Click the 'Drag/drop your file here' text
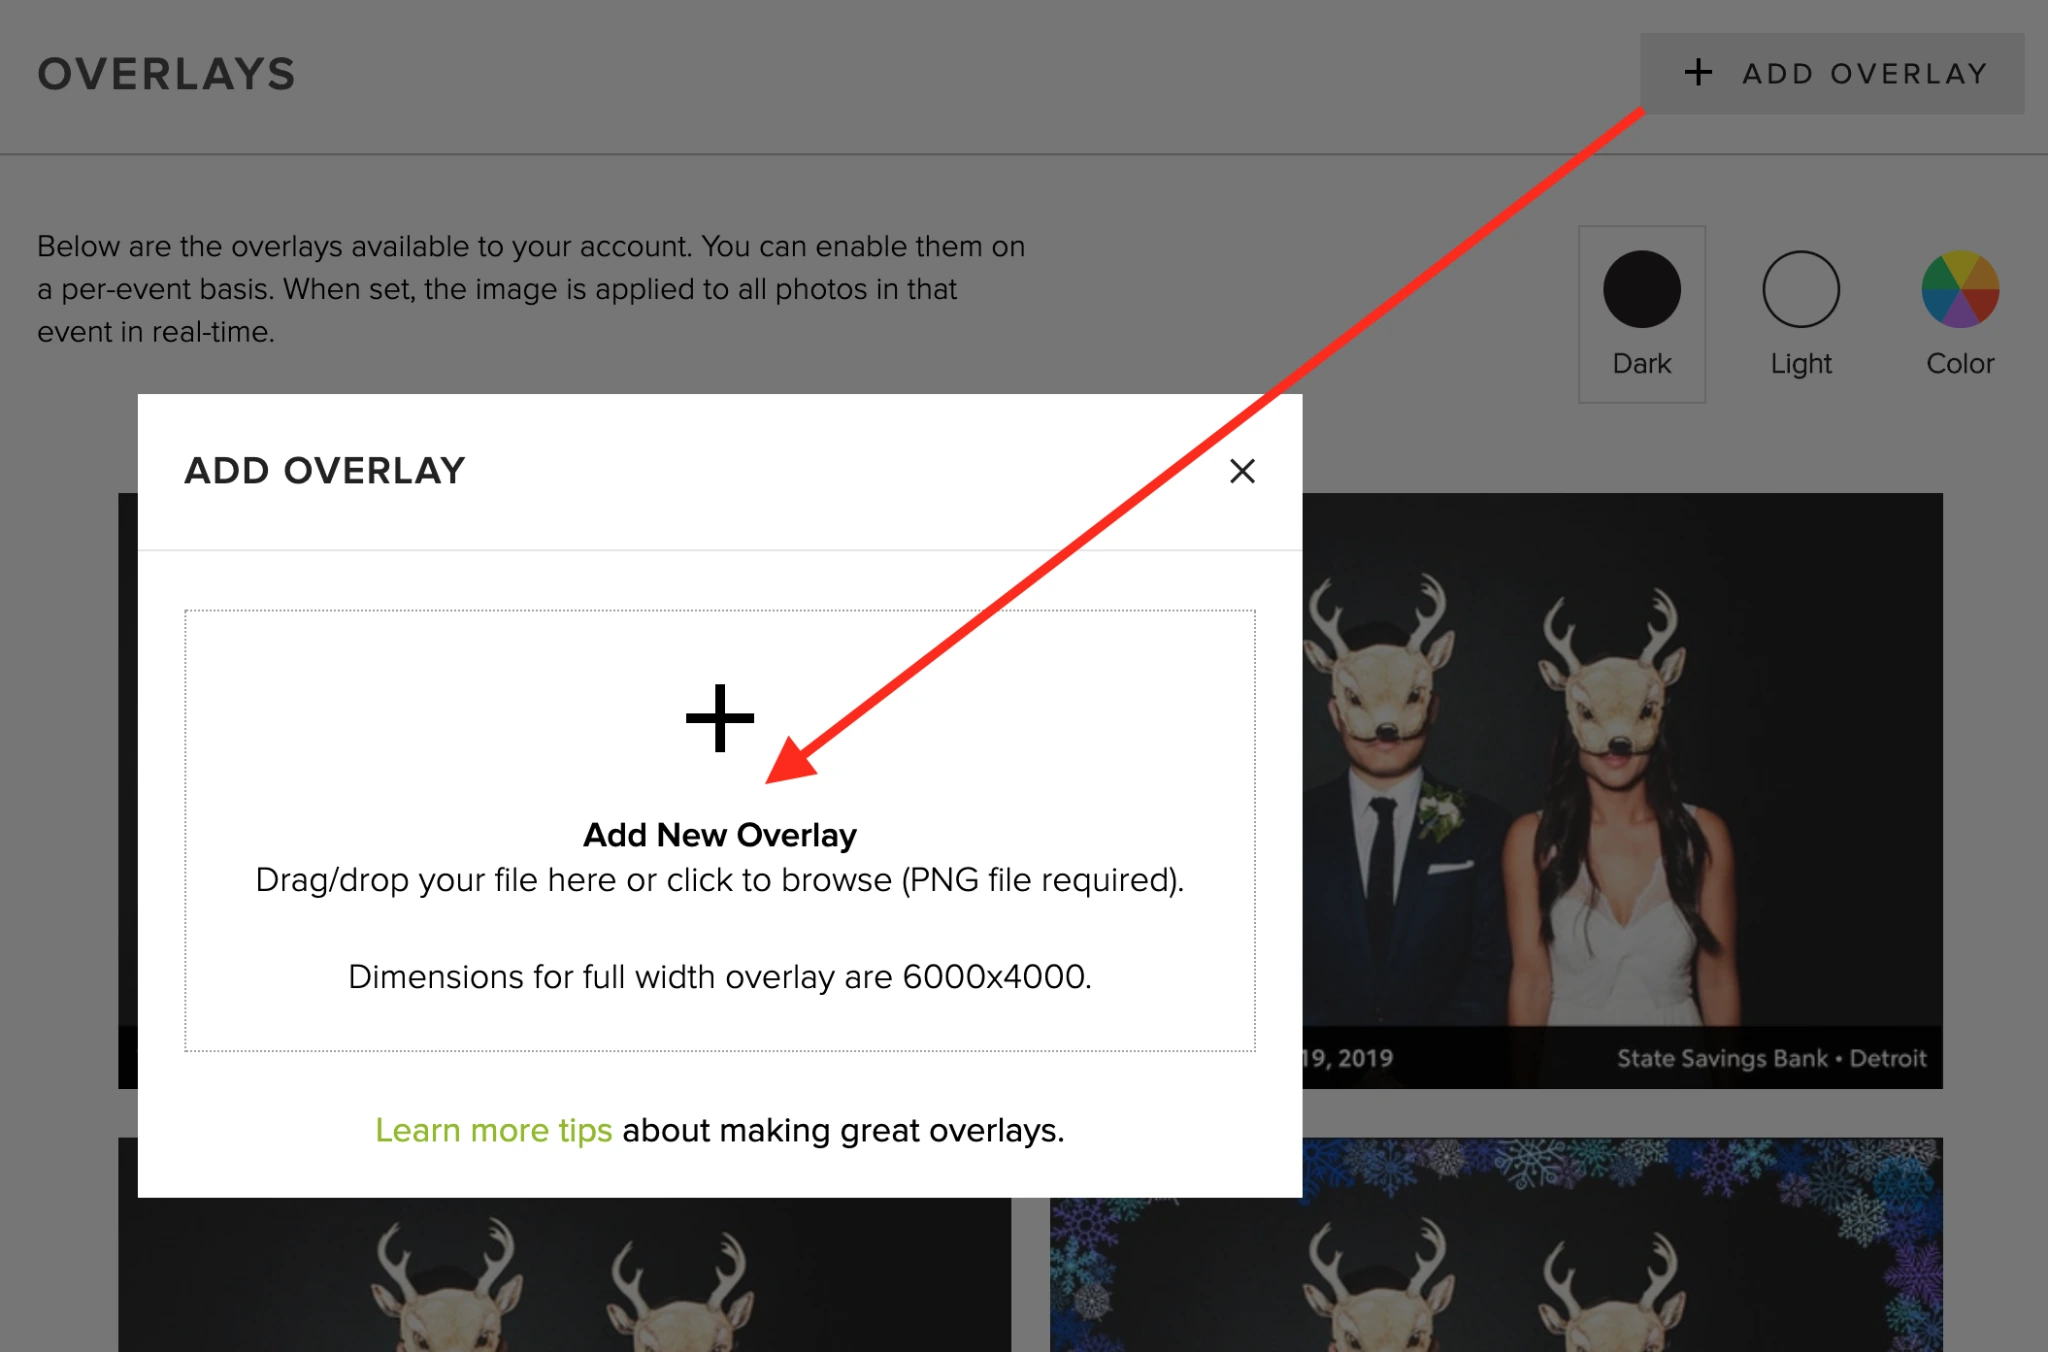This screenshot has height=1352, width=2048. click(x=720, y=880)
